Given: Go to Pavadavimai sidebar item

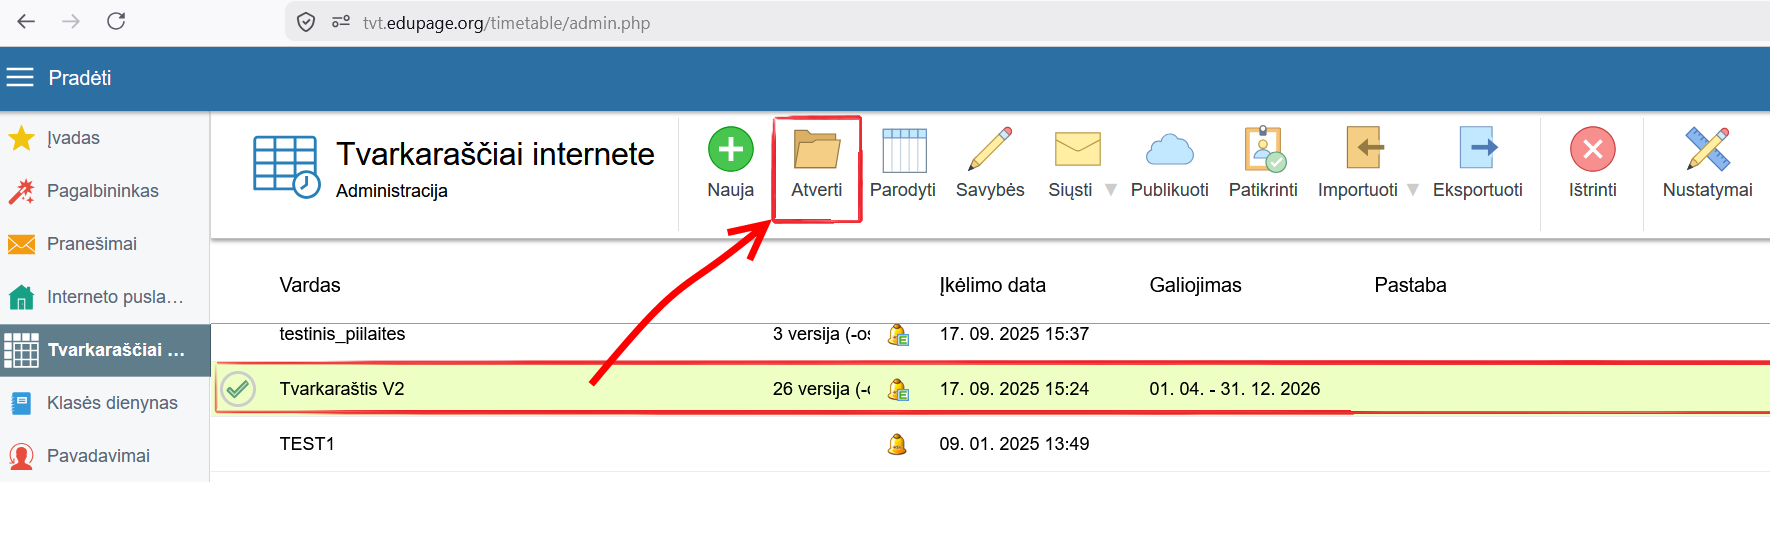Looking at the screenshot, I should pyautogui.click(x=97, y=456).
